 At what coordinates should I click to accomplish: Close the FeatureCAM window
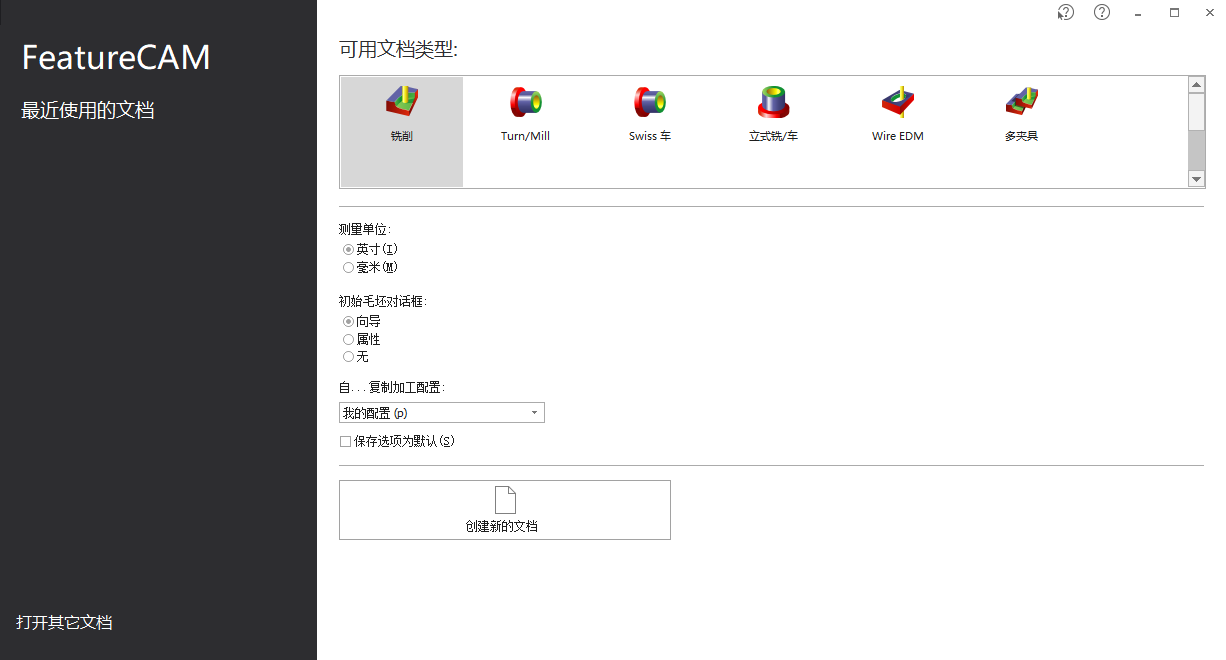click(x=1210, y=13)
